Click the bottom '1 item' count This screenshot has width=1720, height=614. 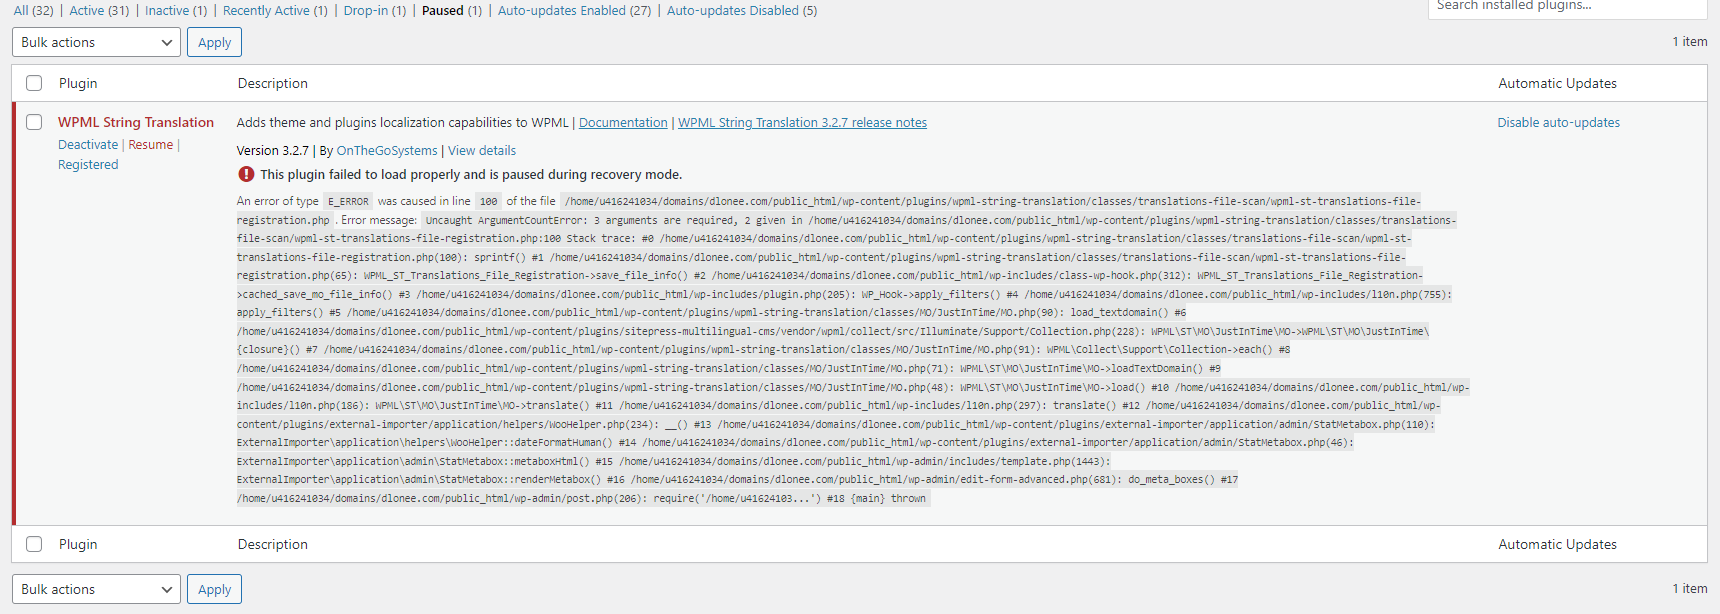[1690, 589]
